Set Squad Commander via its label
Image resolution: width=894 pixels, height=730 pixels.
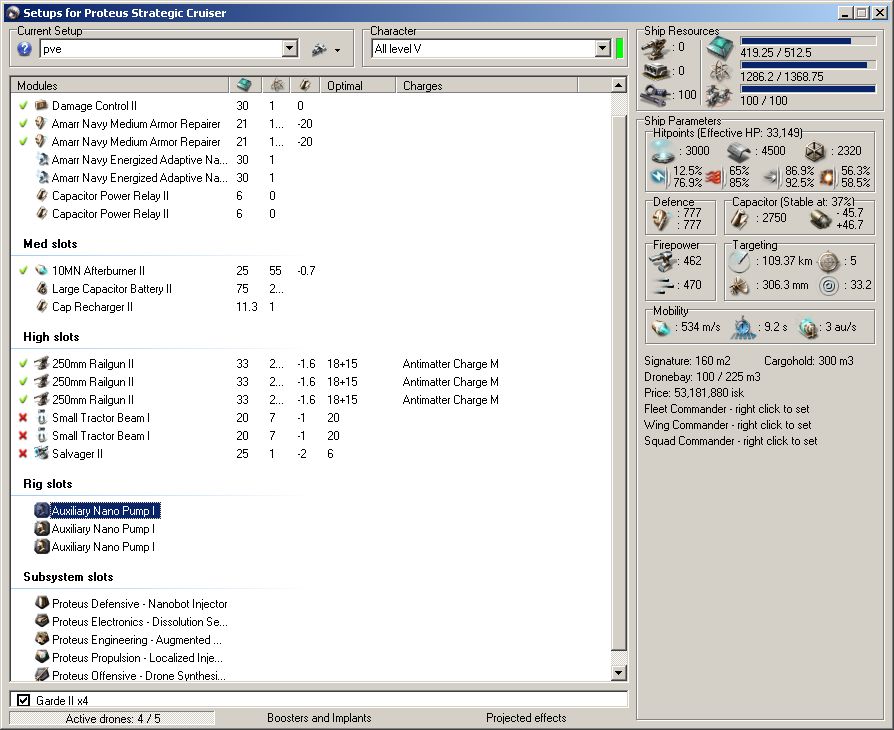click(x=730, y=441)
